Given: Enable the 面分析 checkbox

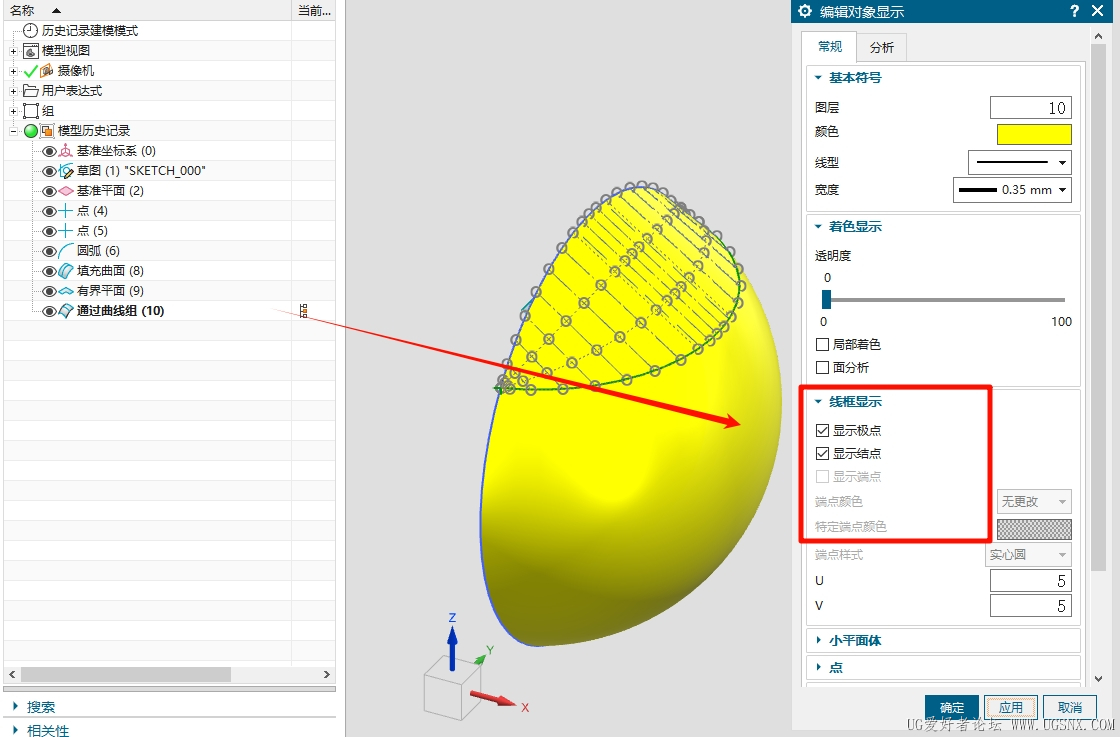Looking at the screenshot, I should coord(822,367).
